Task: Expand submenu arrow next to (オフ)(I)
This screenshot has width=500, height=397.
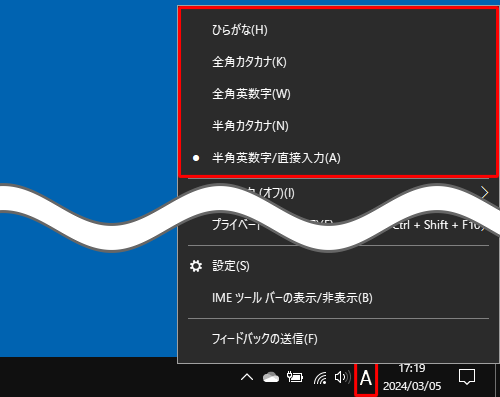Action: [x=485, y=192]
